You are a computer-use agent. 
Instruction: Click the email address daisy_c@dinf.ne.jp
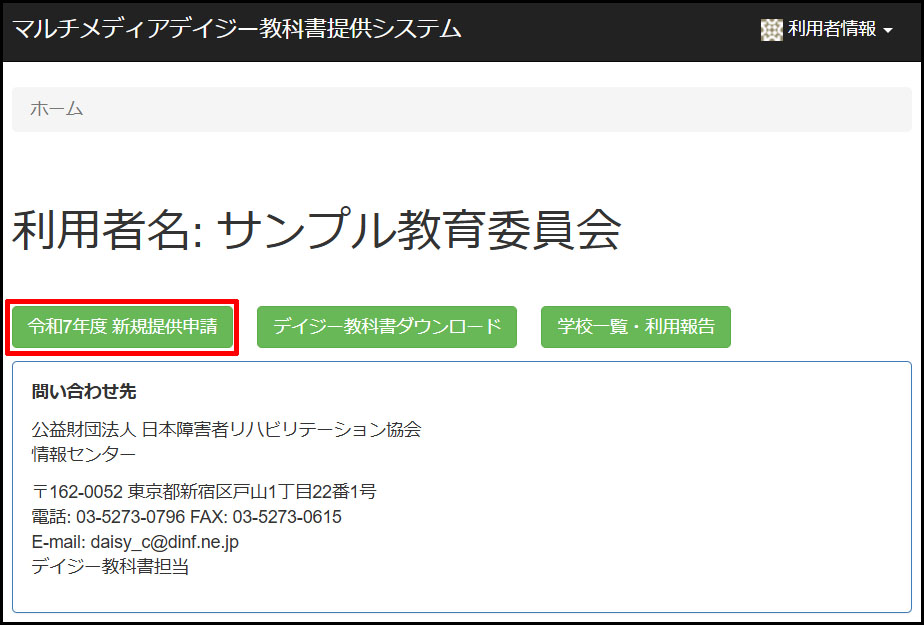coord(164,542)
